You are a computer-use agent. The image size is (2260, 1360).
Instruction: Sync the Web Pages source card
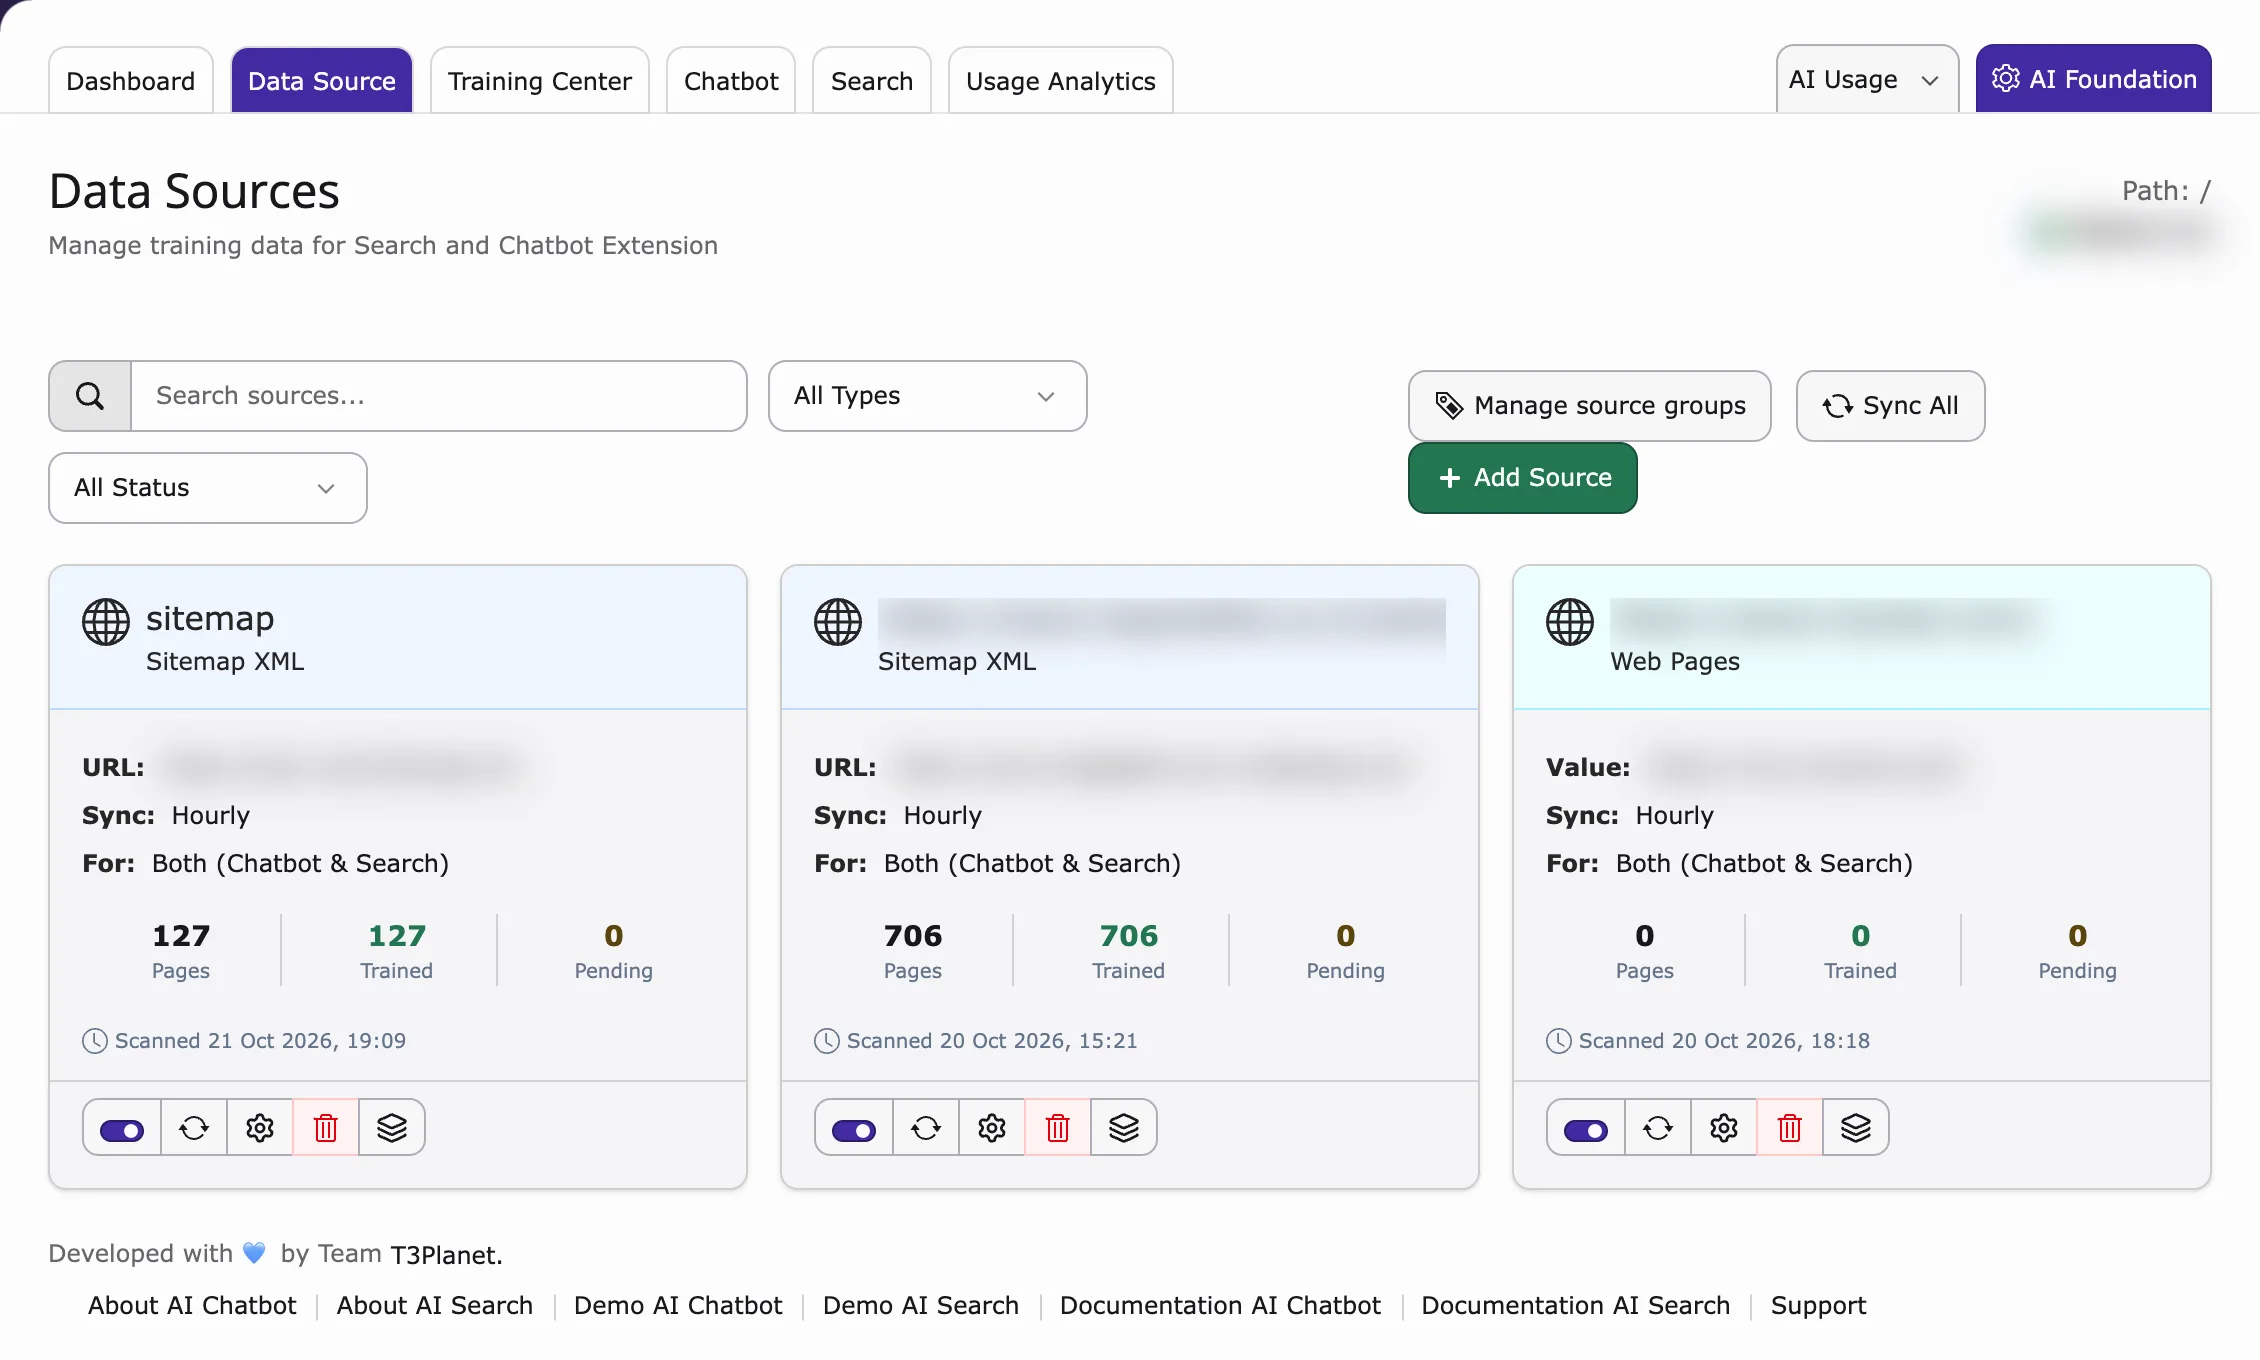[x=1658, y=1128]
